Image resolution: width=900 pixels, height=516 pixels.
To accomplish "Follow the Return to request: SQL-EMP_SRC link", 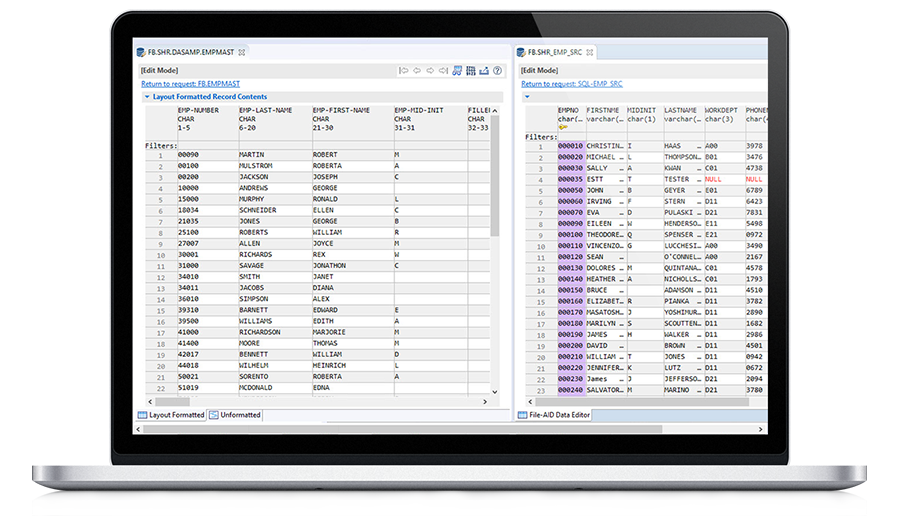I will pos(571,84).
